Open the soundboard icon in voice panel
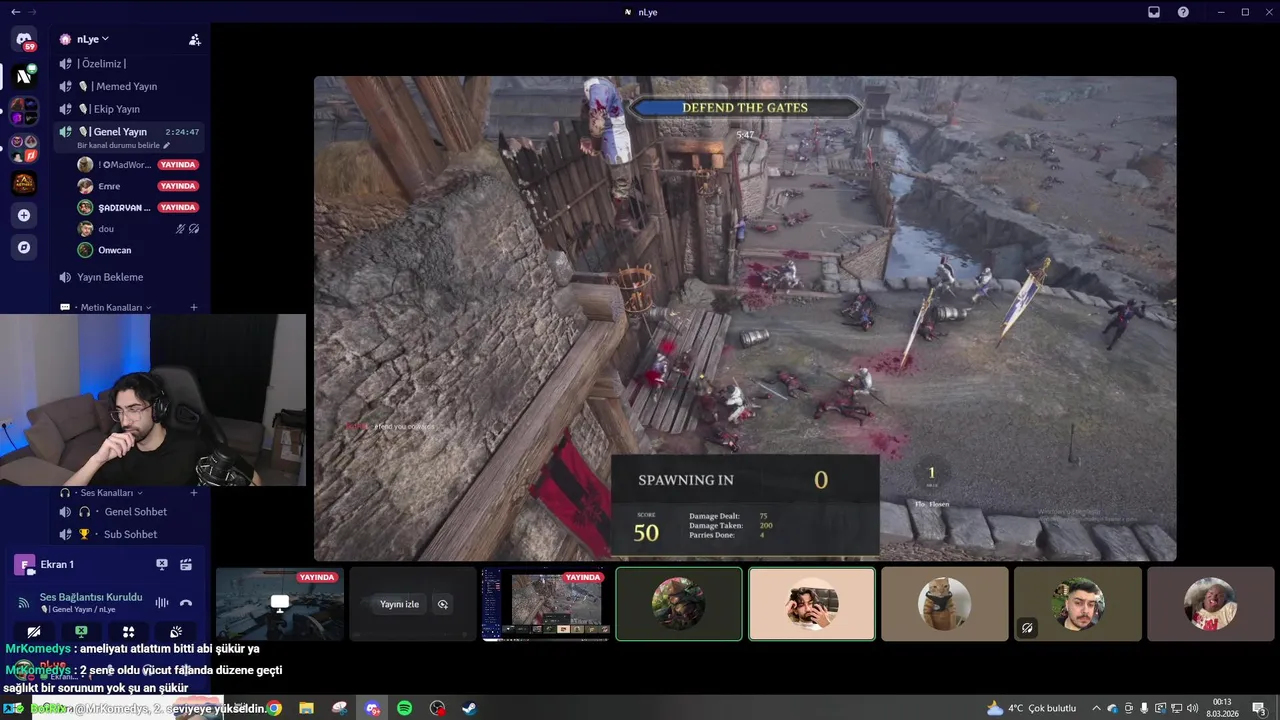This screenshot has width=1280, height=720. pyautogui.click(x=176, y=632)
